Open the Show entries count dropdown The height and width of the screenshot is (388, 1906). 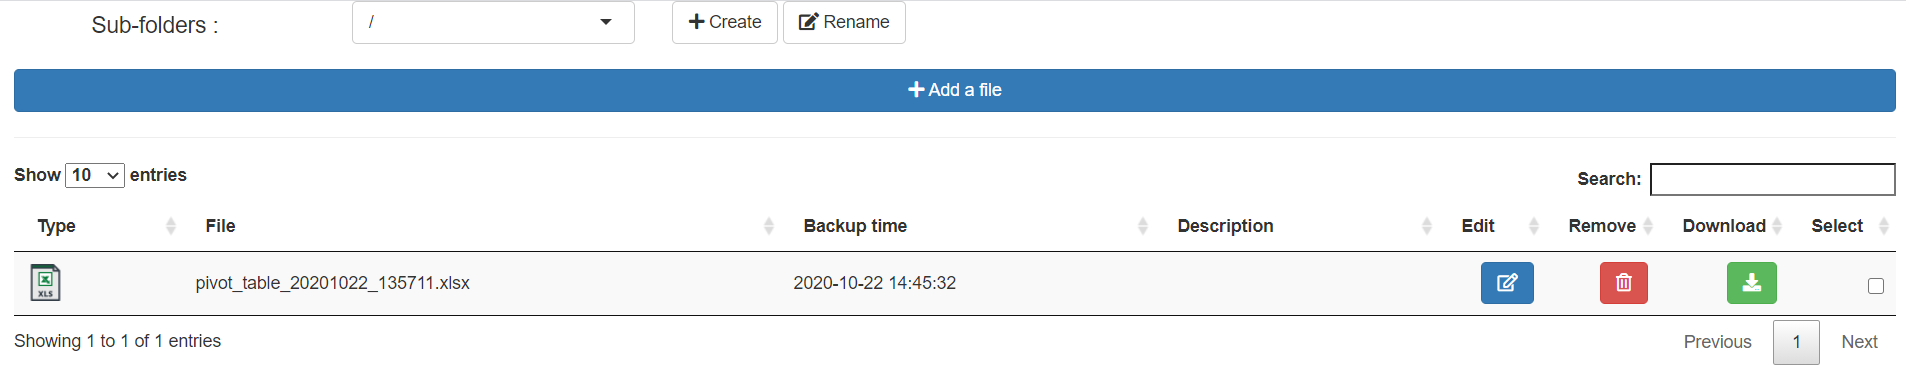95,175
